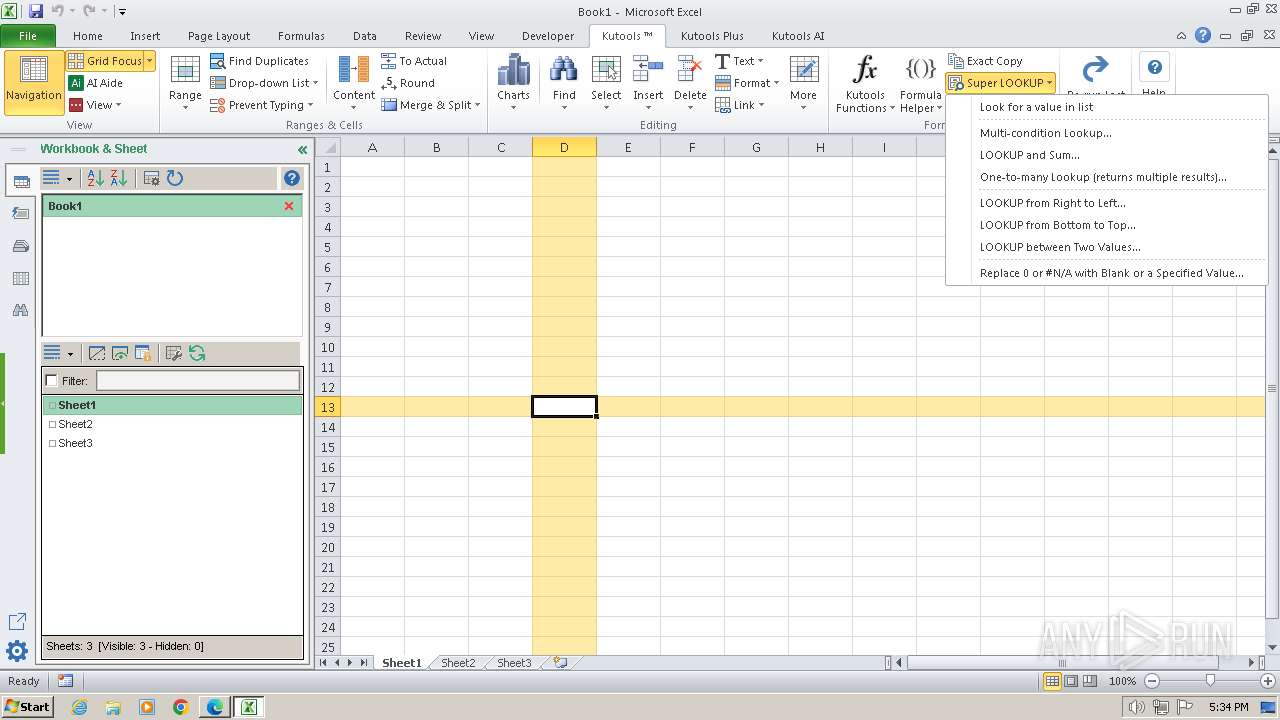Open the Range tools menu
The width and height of the screenshot is (1280, 720).
click(185, 82)
